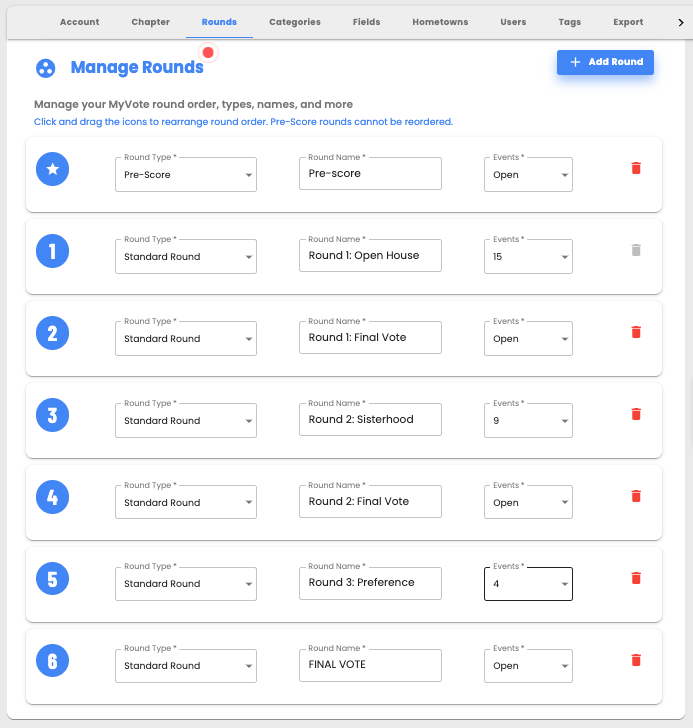The image size is (693, 728).
Task: Click the right arrow to view more tabs
Action: coord(680,22)
